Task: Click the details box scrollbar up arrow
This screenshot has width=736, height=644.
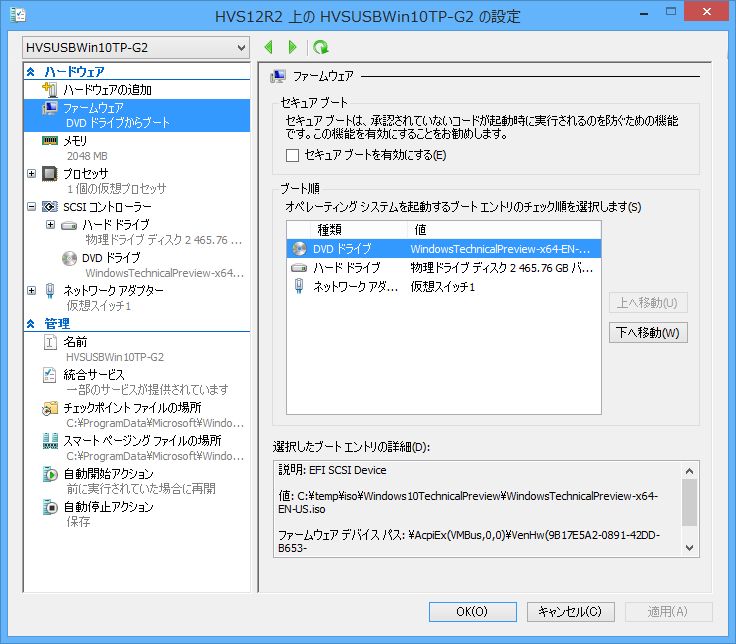Action: tap(690, 471)
